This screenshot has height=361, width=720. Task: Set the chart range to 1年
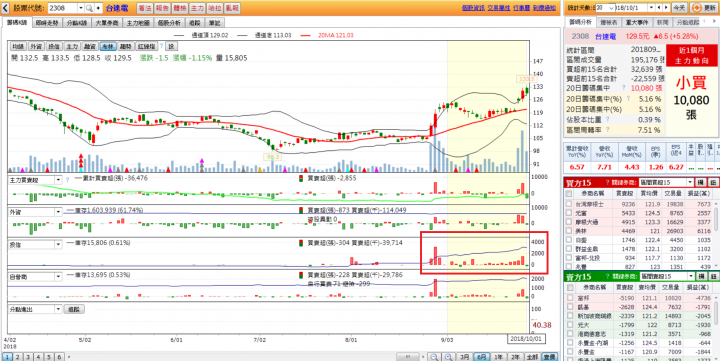coord(498,356)
